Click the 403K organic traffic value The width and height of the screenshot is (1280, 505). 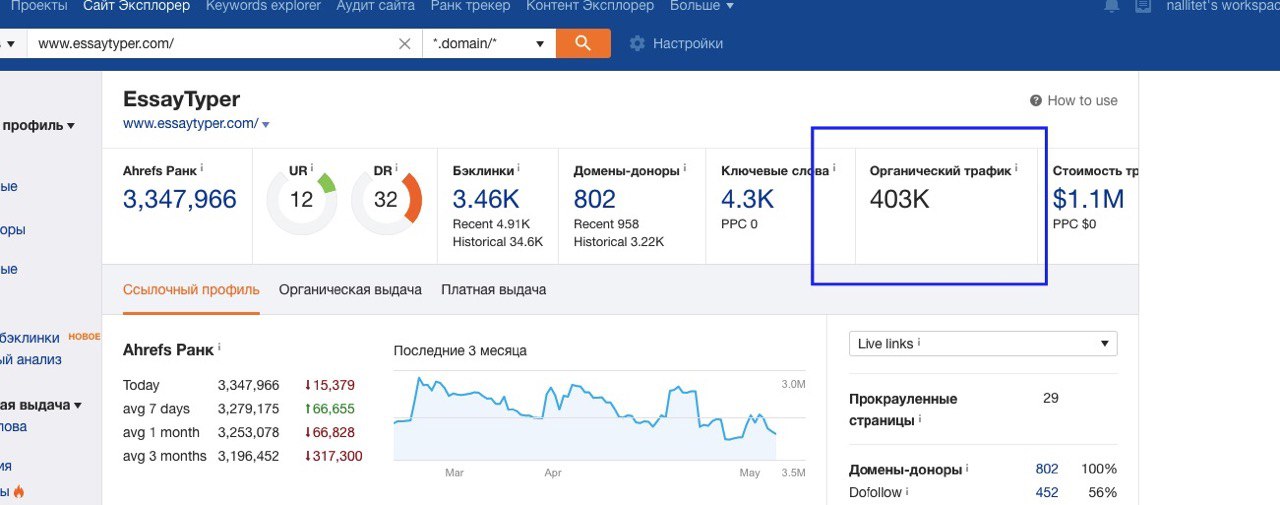point(900,199)
